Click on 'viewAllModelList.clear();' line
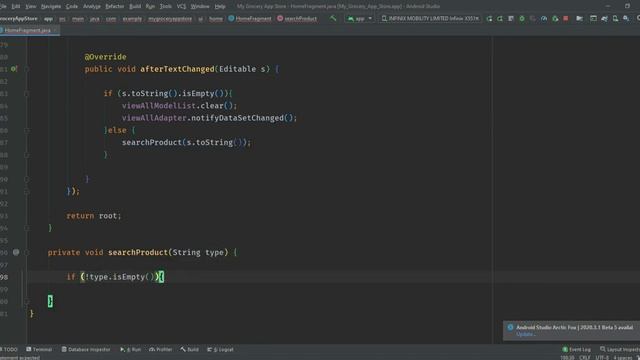 179,106
